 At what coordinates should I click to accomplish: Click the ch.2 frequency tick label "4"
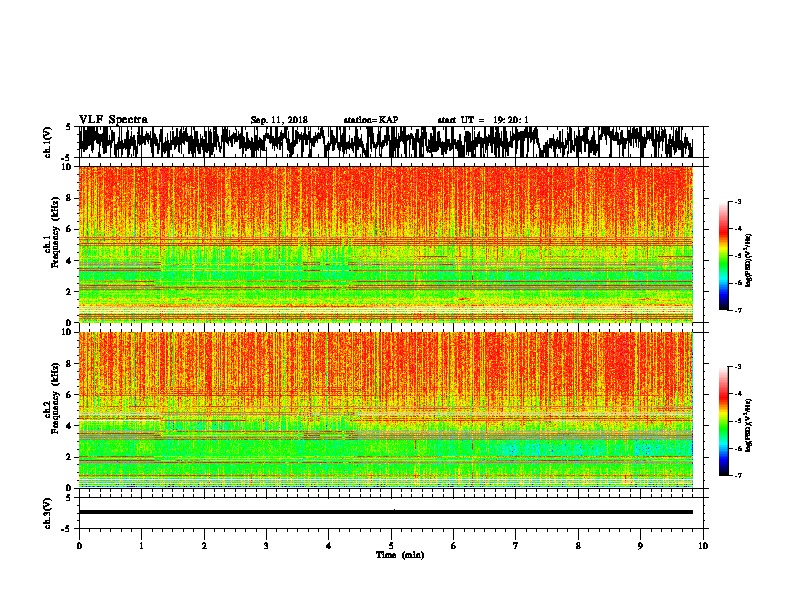(x=70, y=426)
